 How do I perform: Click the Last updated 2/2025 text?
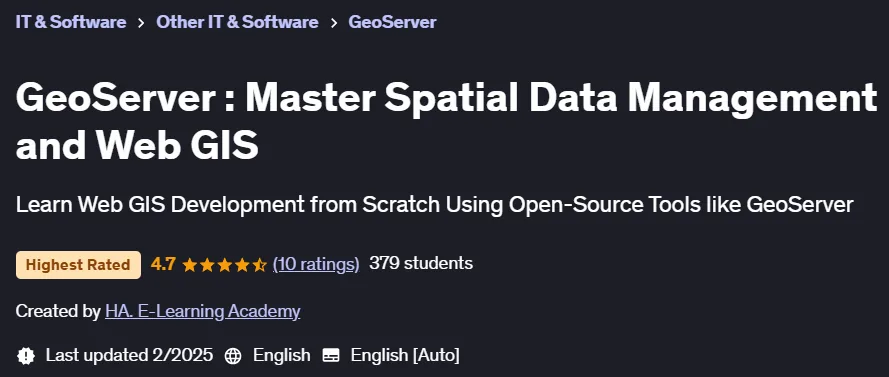point(129,355)
